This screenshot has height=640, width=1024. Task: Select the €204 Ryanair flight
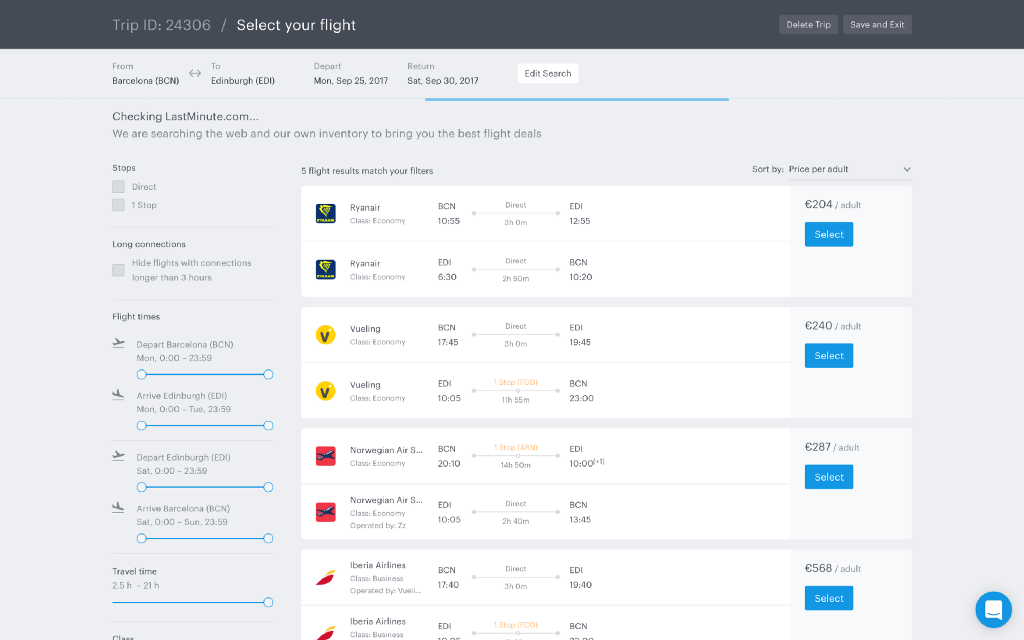(829, 234)
